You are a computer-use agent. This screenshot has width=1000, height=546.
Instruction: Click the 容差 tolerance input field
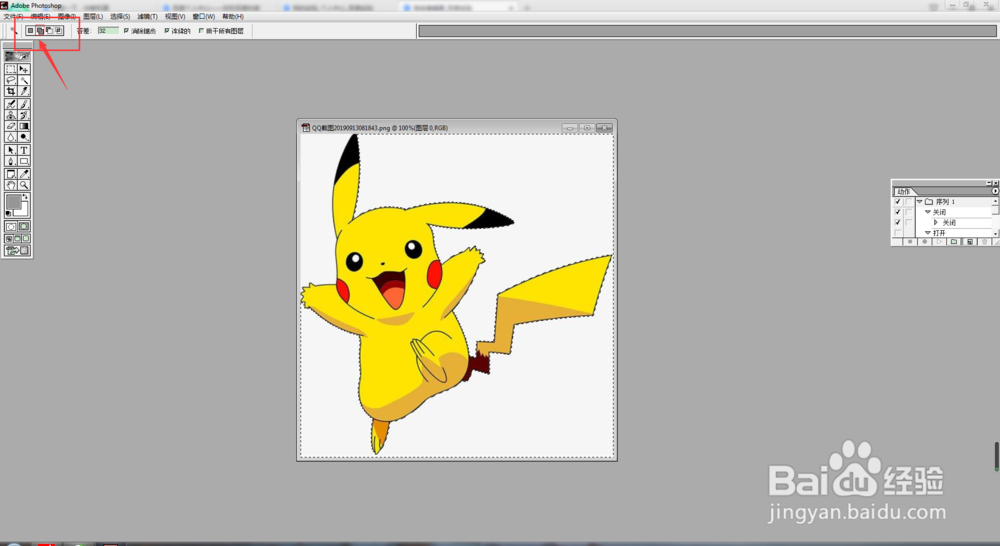click(107, 31)
